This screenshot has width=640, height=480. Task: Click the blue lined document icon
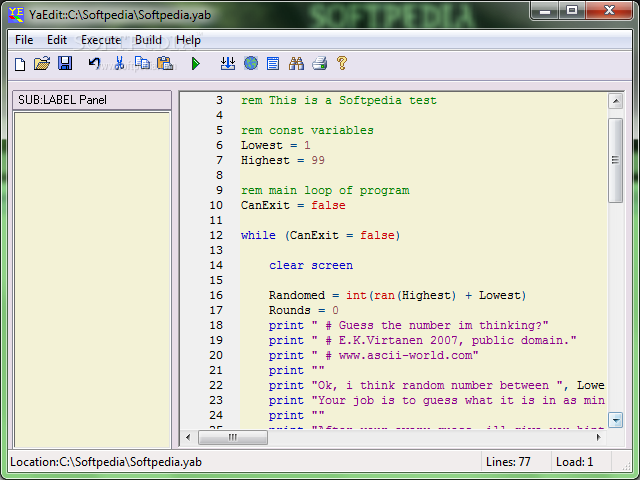[x=273, y=64]
